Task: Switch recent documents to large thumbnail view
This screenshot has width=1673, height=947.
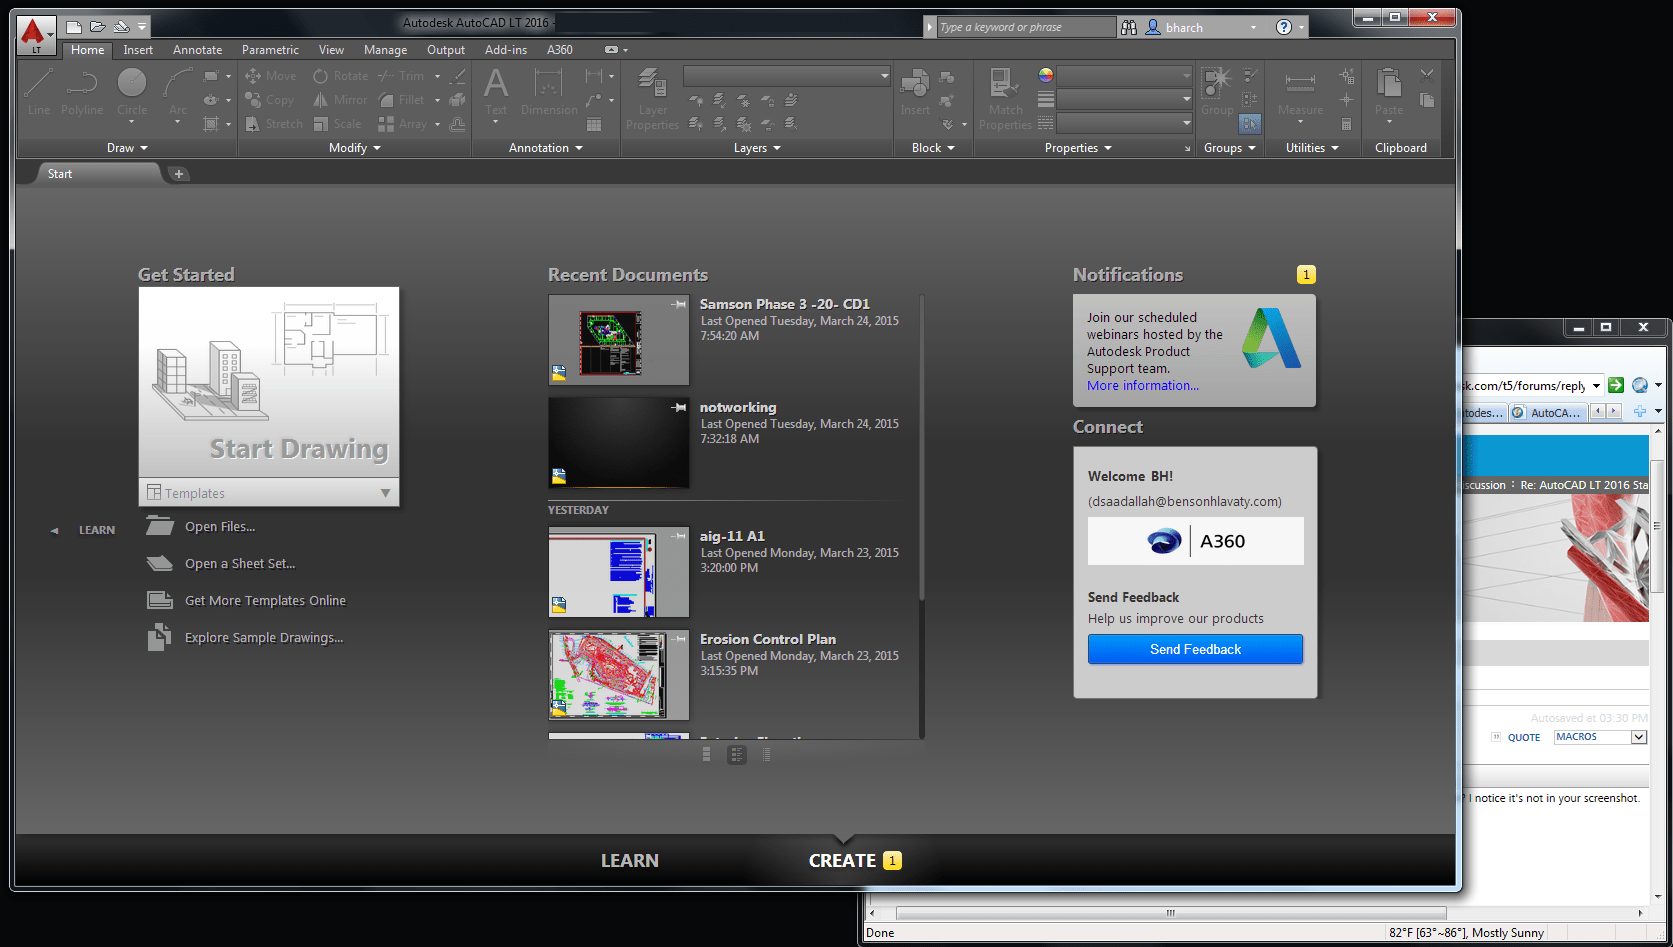Action: coord(707,755)
